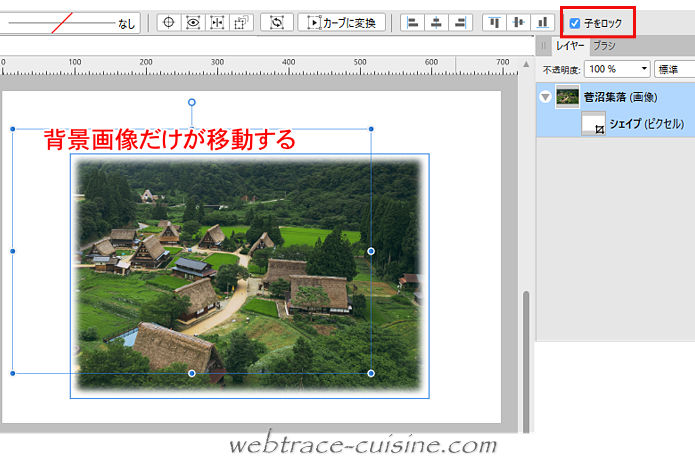Viewport: 695px width, 458px height.
Task: Align selection to horizontal center
Action: click(x=436, y=22)
